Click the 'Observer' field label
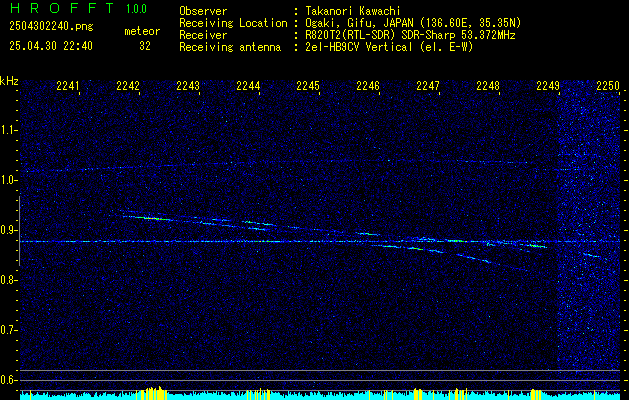The height and width of the screenshot is (400, 629). (203, 11)
